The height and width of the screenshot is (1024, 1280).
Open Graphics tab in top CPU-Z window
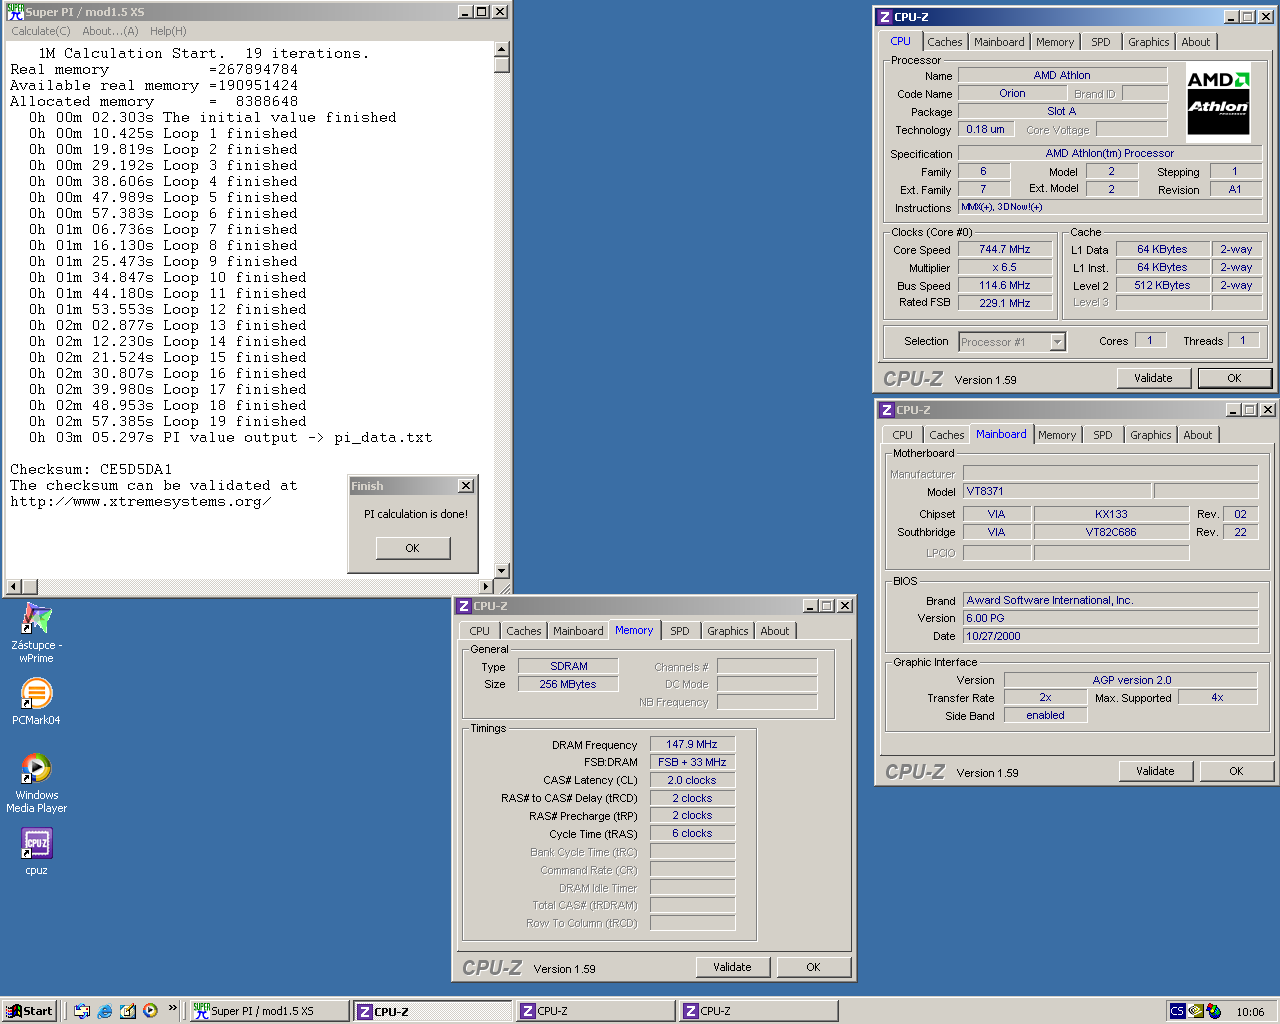(x=1148, y=42)
